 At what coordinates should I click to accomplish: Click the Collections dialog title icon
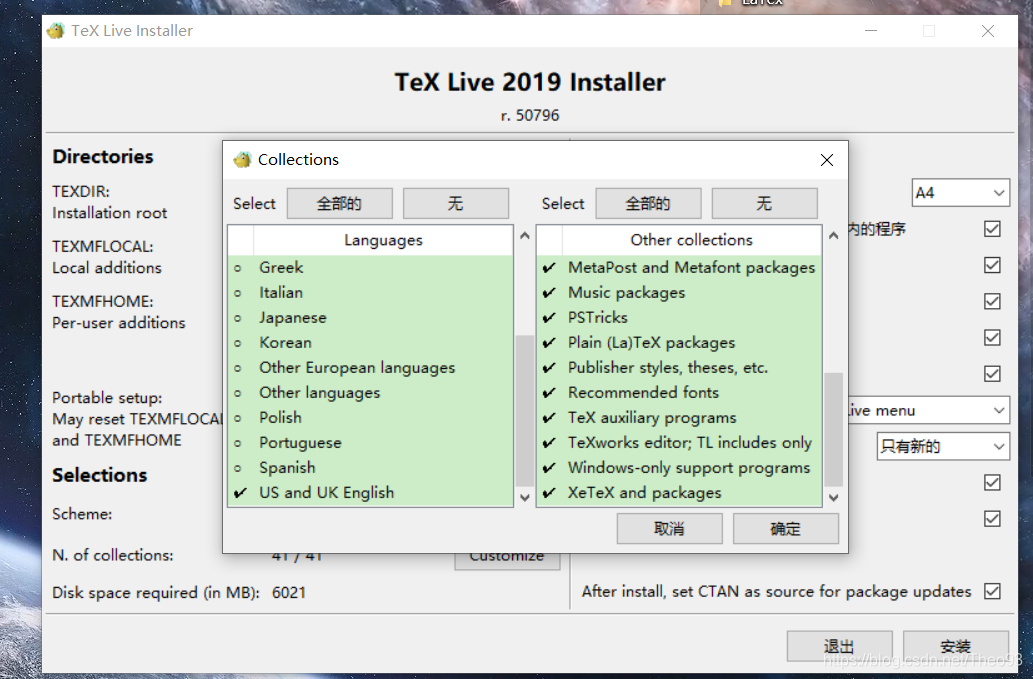(242, 159)
